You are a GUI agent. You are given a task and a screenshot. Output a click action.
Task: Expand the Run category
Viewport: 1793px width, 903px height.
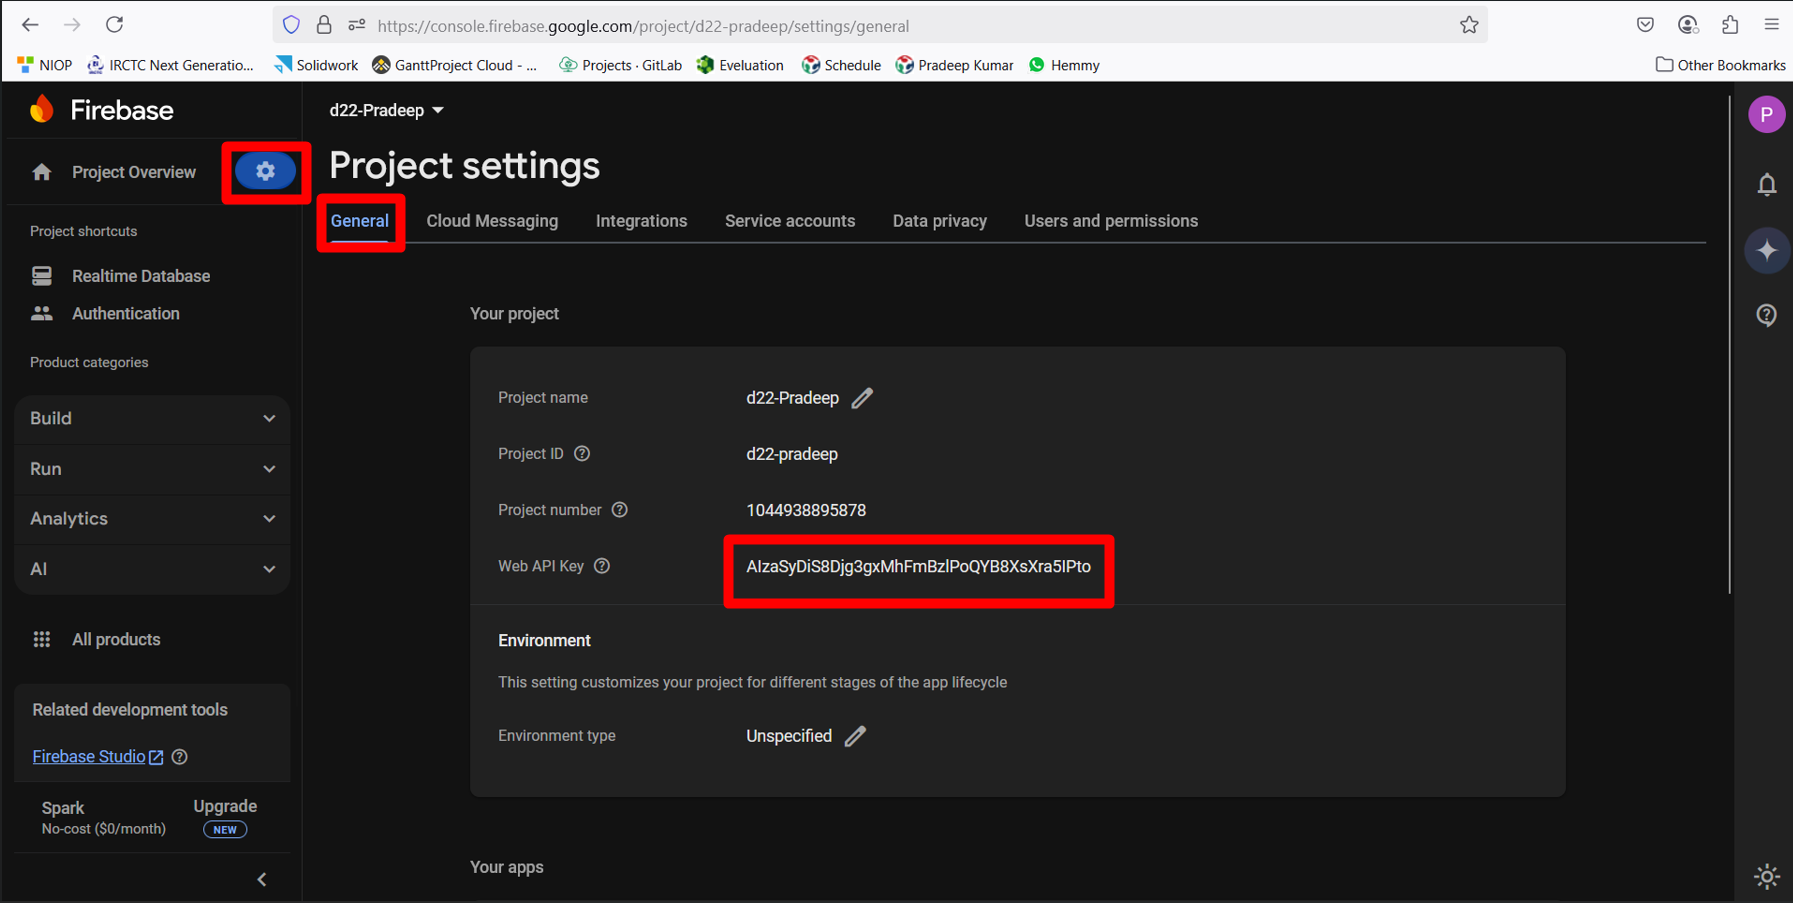(152, 469)
